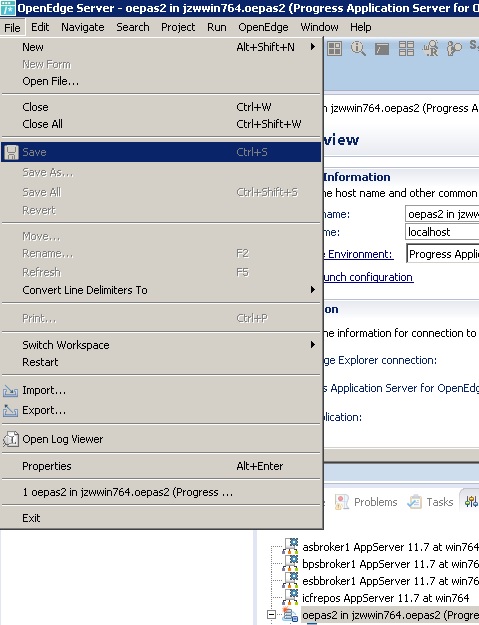Choose Convert Line Delimiters To entry
479x625 pixels.
(x=161, y=290)
